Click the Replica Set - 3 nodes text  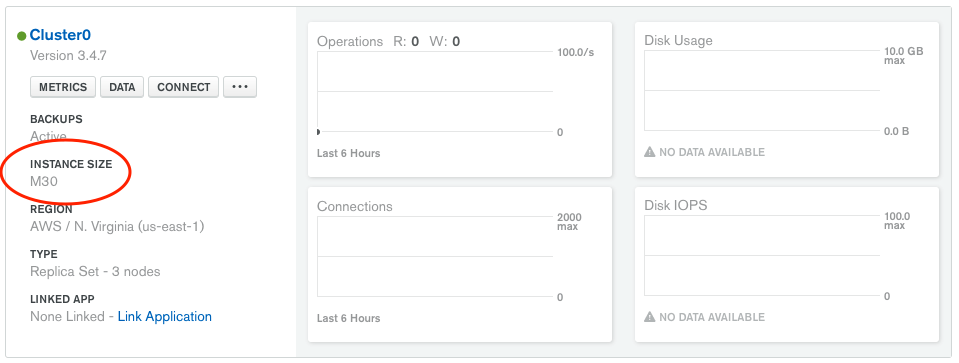tap(95, 271)
